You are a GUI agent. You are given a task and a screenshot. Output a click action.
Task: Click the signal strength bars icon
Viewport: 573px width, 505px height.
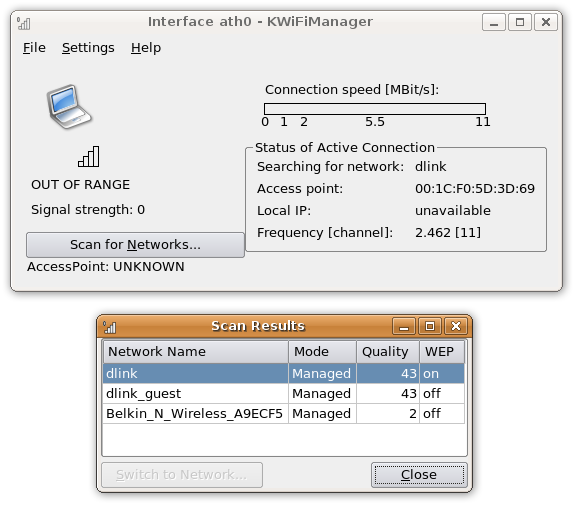(88, 156)
